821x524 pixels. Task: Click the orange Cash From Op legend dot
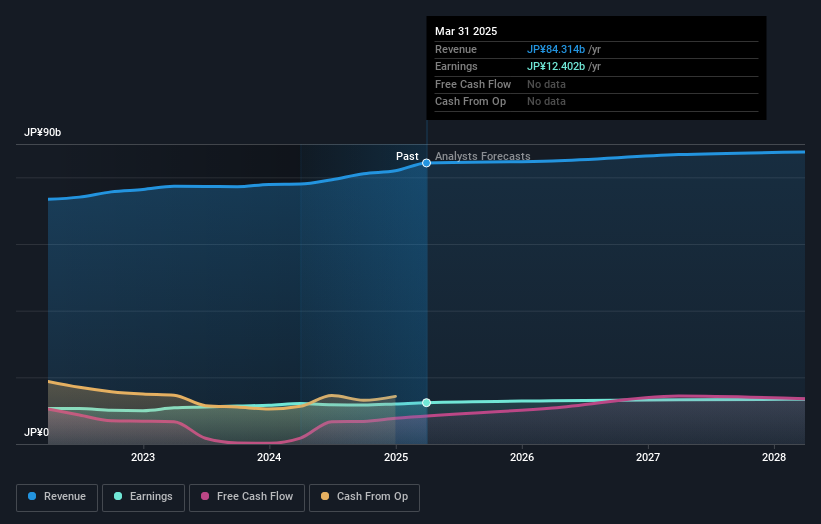pyautogui.click(x=325, y=496)
